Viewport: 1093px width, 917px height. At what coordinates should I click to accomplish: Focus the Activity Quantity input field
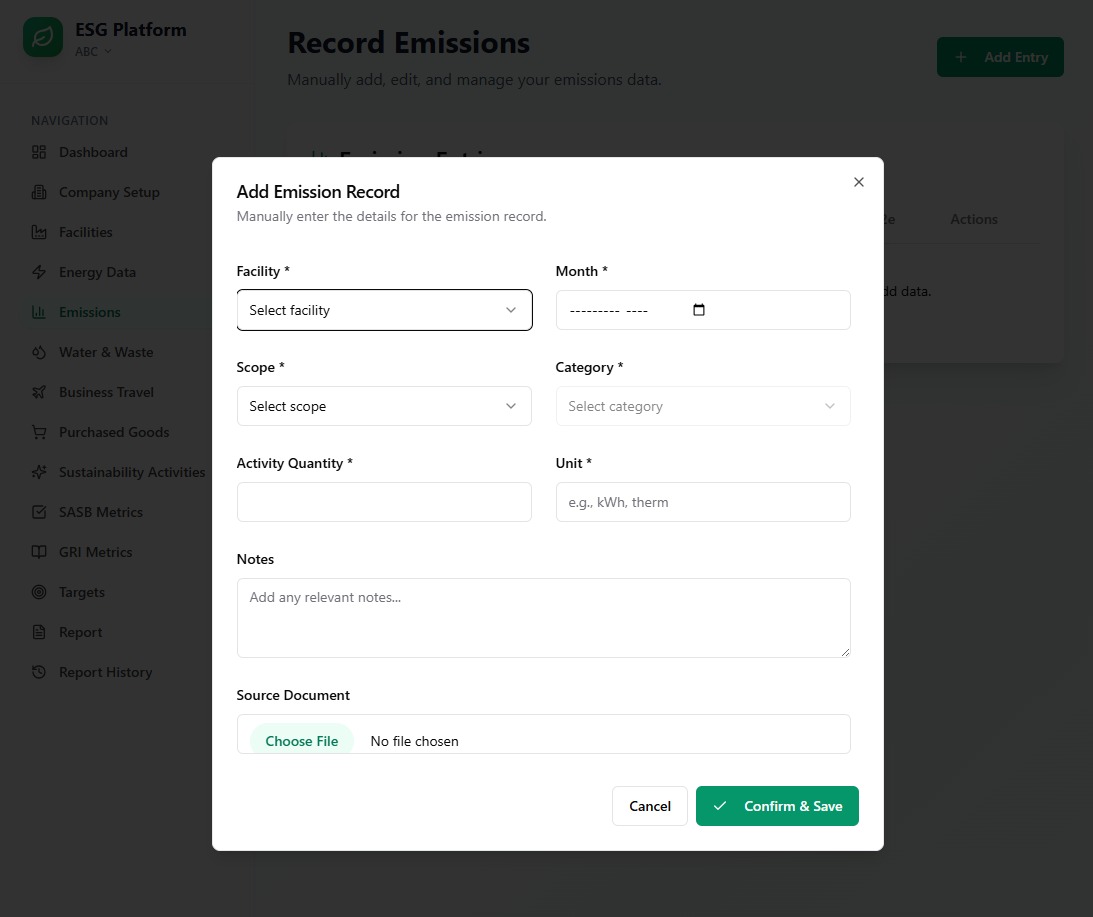pyautogui.click(x=384, y=502)
